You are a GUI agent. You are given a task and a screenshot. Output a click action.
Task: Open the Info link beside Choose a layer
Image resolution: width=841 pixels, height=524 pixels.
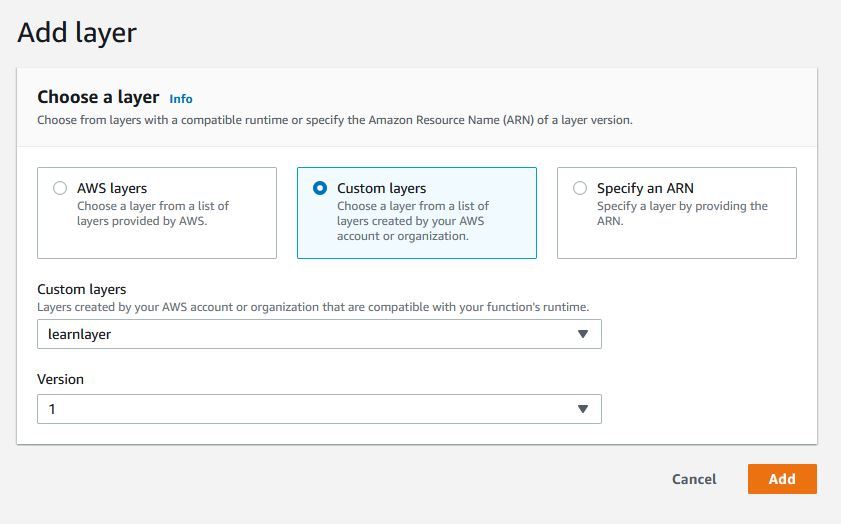point(181,99)
